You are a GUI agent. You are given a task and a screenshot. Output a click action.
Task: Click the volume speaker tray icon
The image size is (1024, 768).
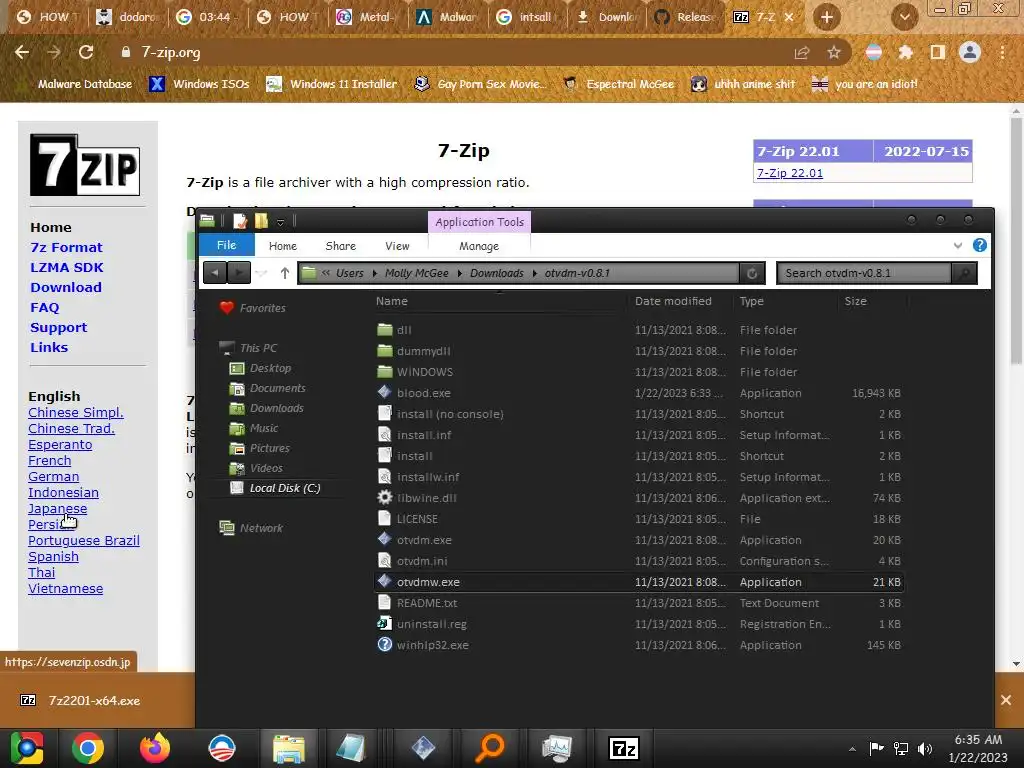coord(925,748)
